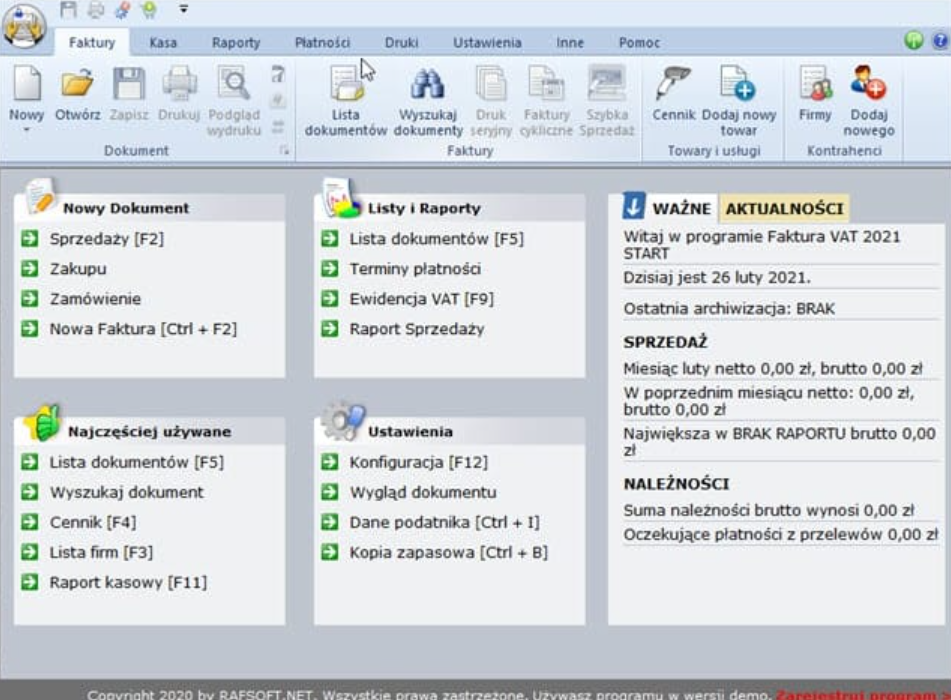Click Kopia zapasowa [Ctrl + B] link
The image size is (951, 700).
448,552
